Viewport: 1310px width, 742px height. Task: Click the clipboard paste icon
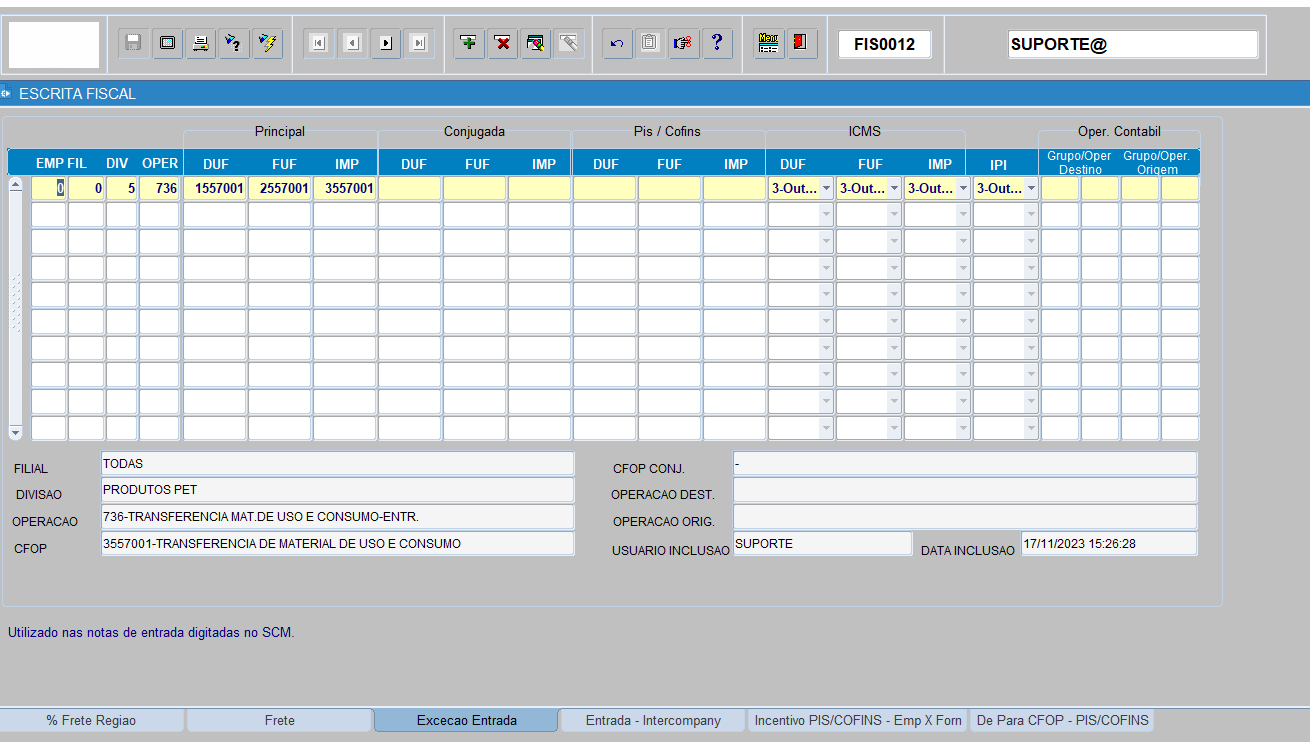(650, 43)
